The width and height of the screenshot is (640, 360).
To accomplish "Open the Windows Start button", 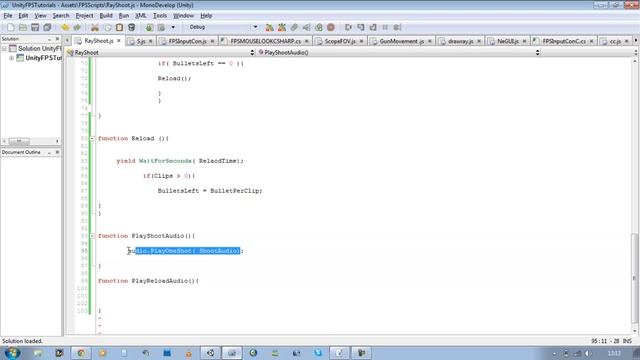I will (x=12, y=353).
